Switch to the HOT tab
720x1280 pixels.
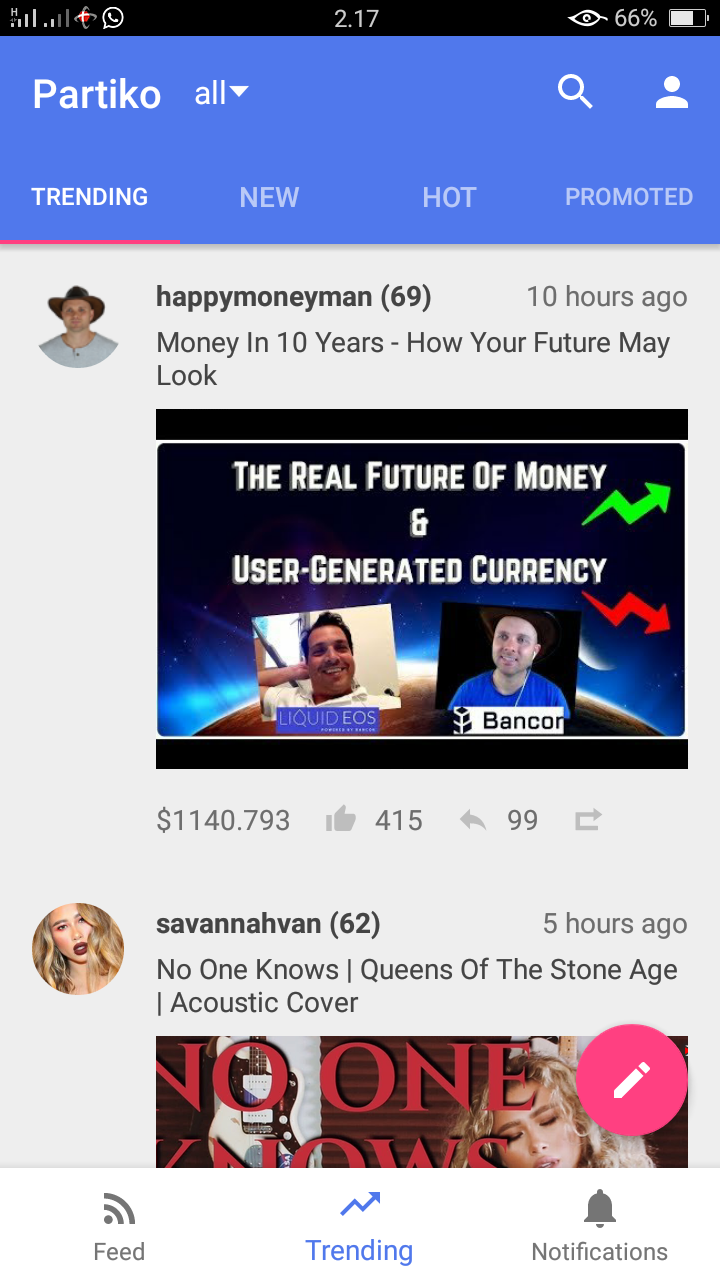pos(449,197)
